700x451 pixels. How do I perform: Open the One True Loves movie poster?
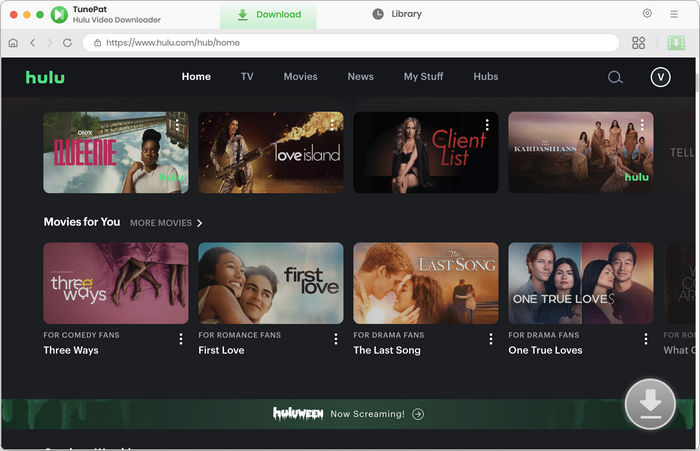[x=581, y=283]
